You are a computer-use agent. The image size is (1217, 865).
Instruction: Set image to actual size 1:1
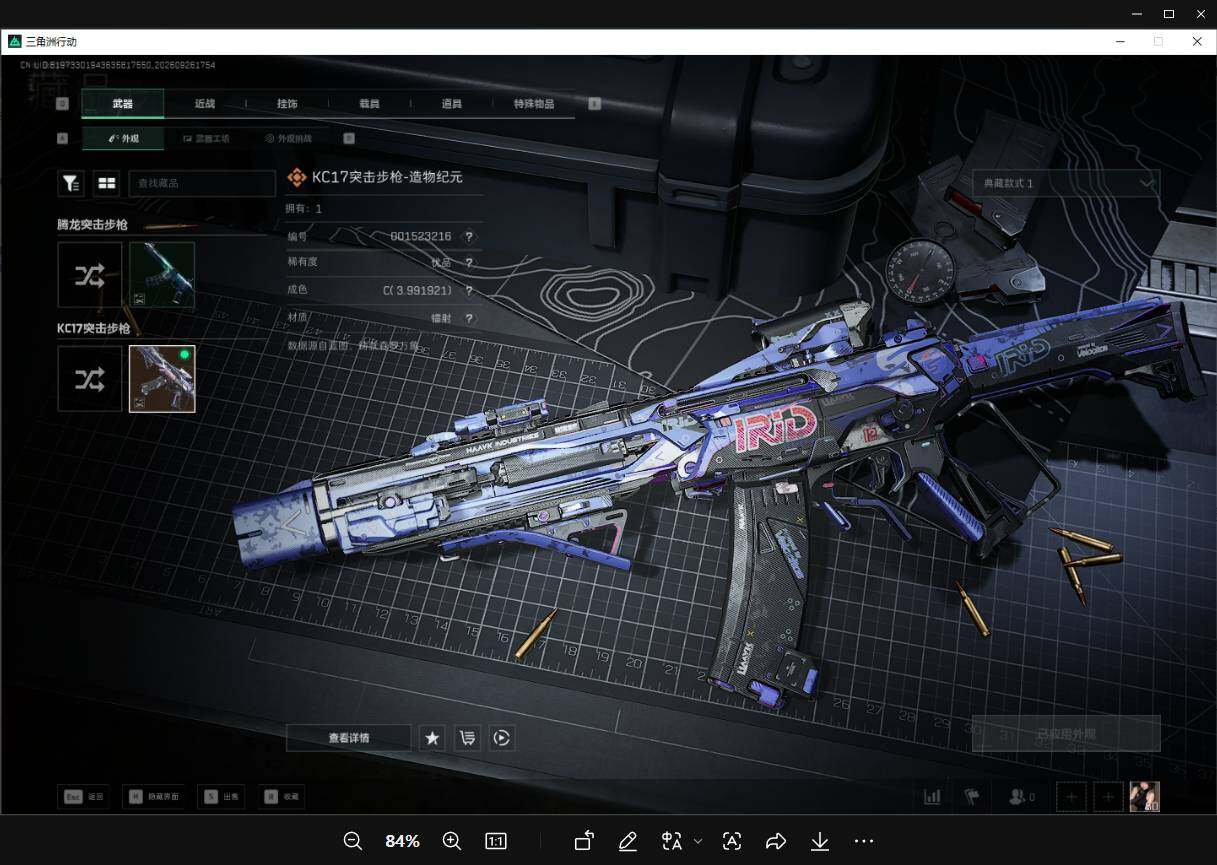pos(495,841)
